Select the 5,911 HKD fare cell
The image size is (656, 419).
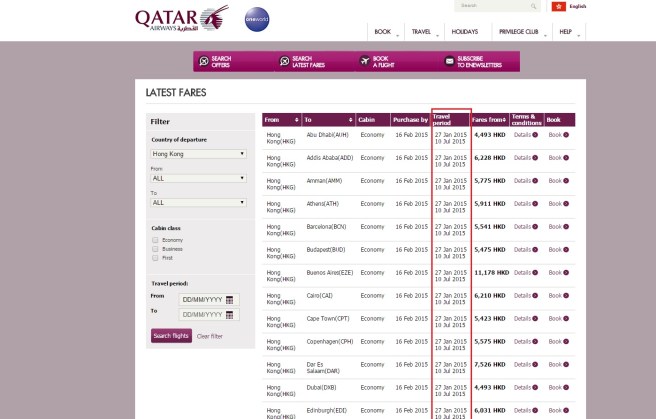point(490,204)
